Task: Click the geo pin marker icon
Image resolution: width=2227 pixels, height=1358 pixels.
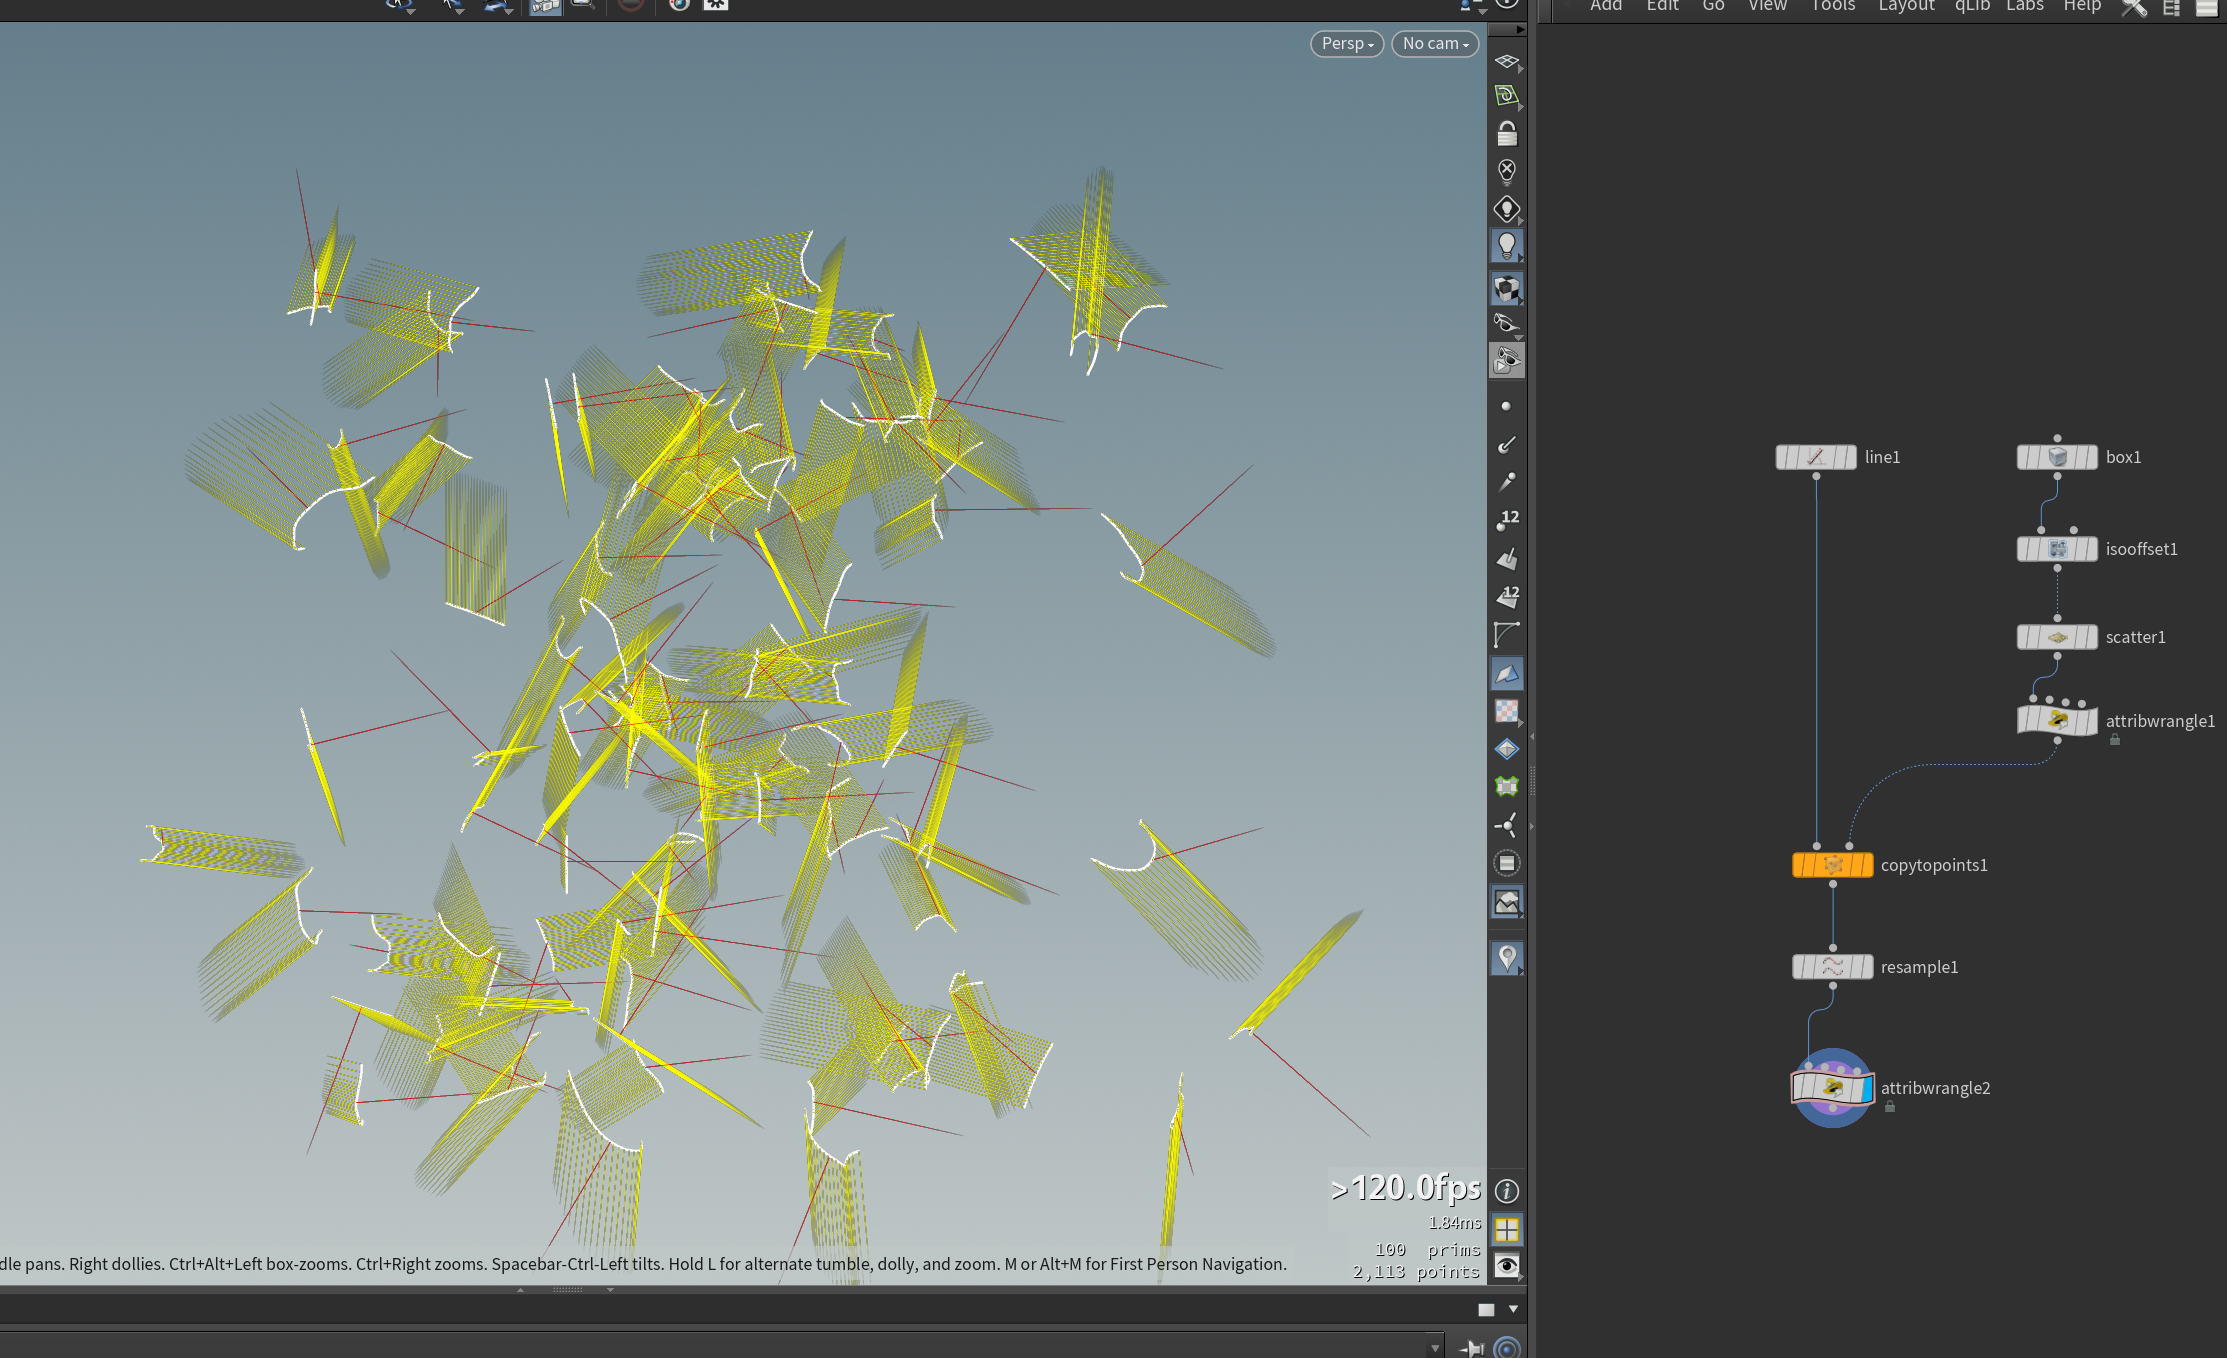Action: coord(1506,958)
